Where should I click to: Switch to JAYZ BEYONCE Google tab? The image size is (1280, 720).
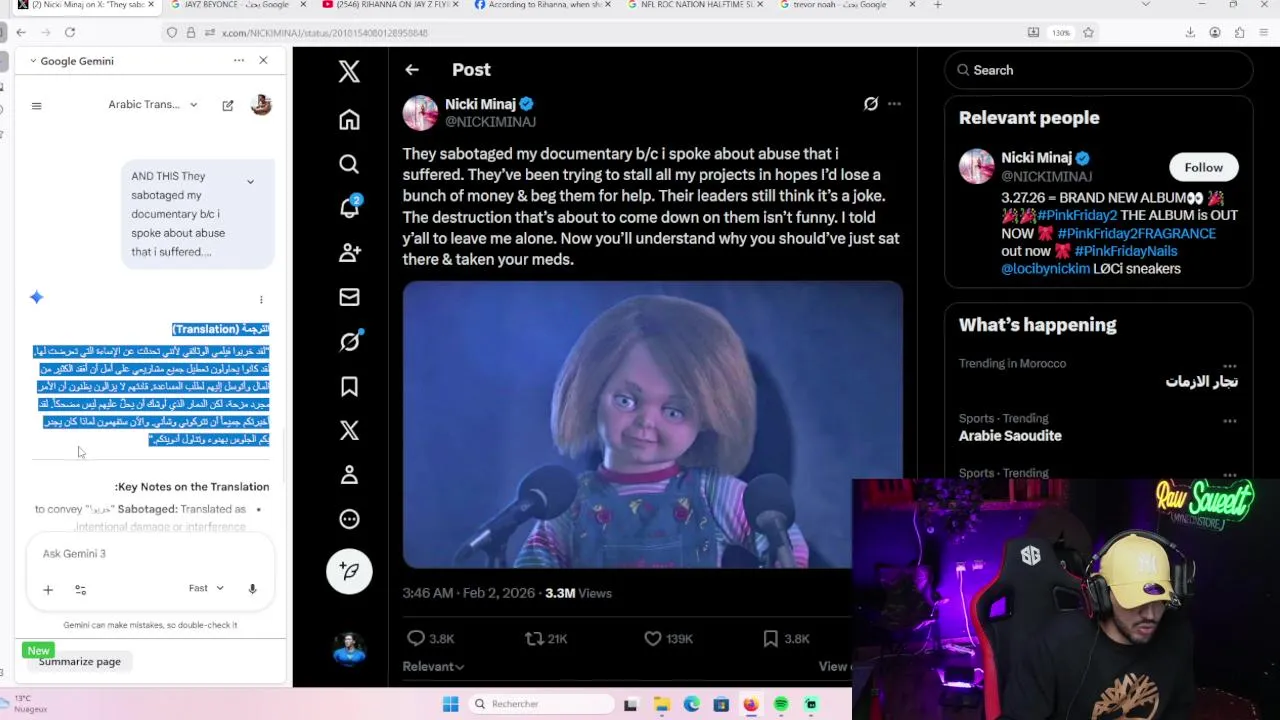[x=236, y=5]
